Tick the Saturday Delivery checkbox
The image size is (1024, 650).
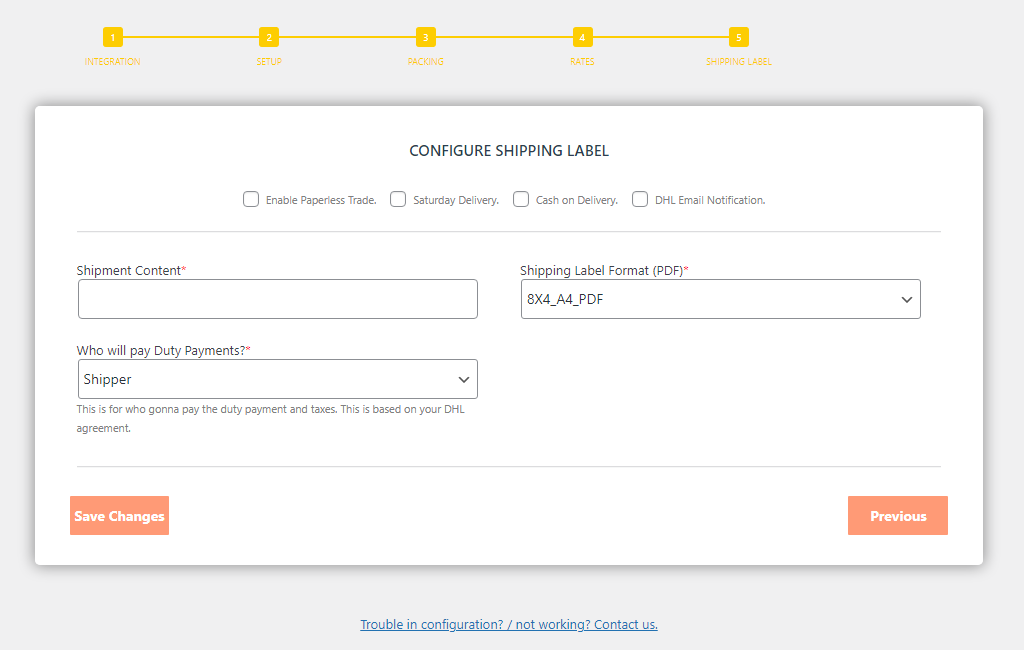(x=398, y=199)
